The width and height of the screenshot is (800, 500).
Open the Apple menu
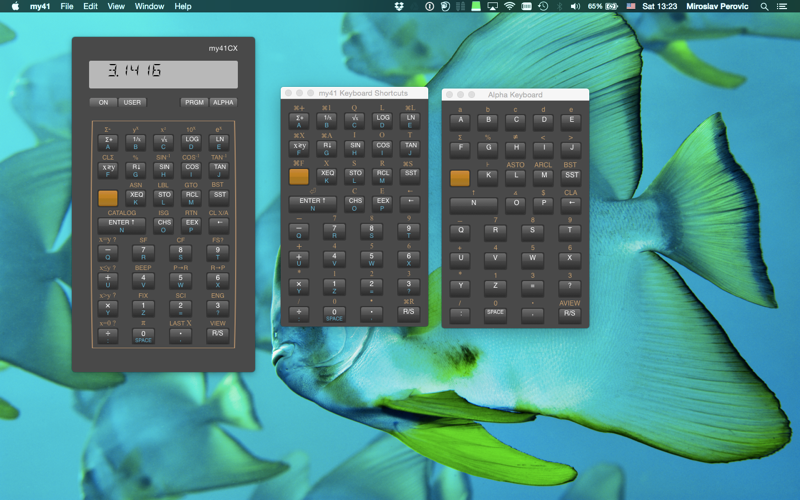(15, 6)
